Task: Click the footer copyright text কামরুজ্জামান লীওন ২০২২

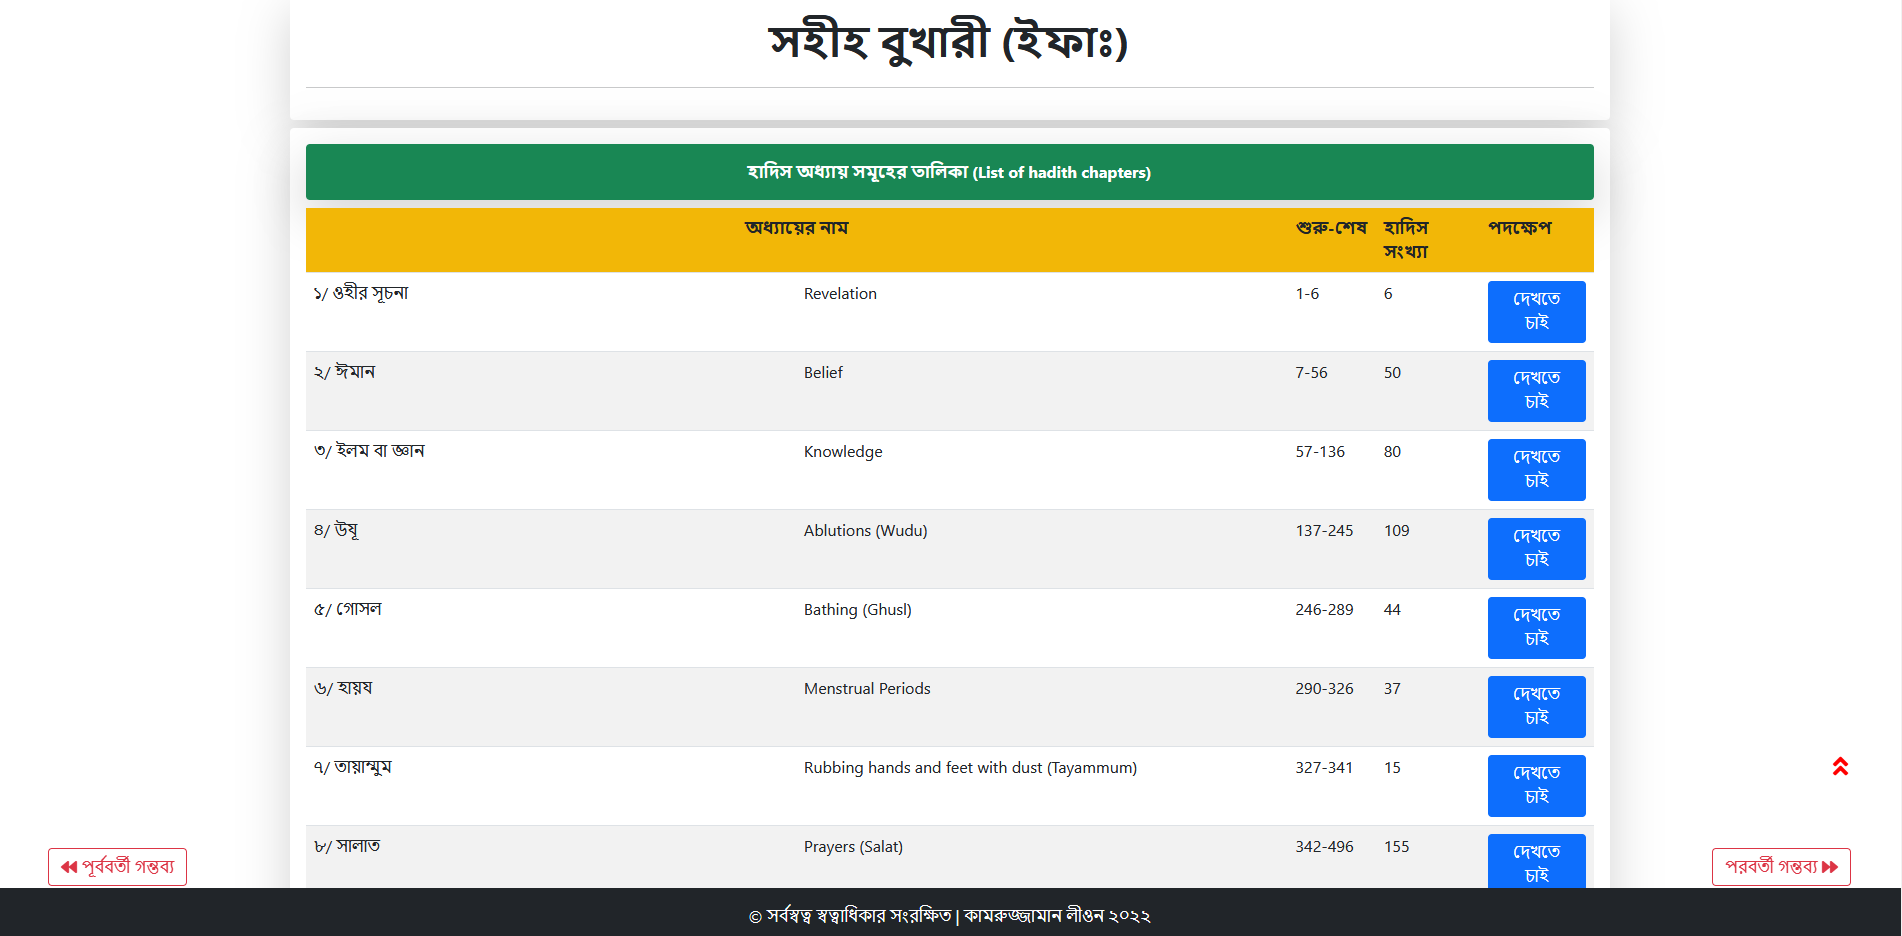Action: (x=1057, y=915)
